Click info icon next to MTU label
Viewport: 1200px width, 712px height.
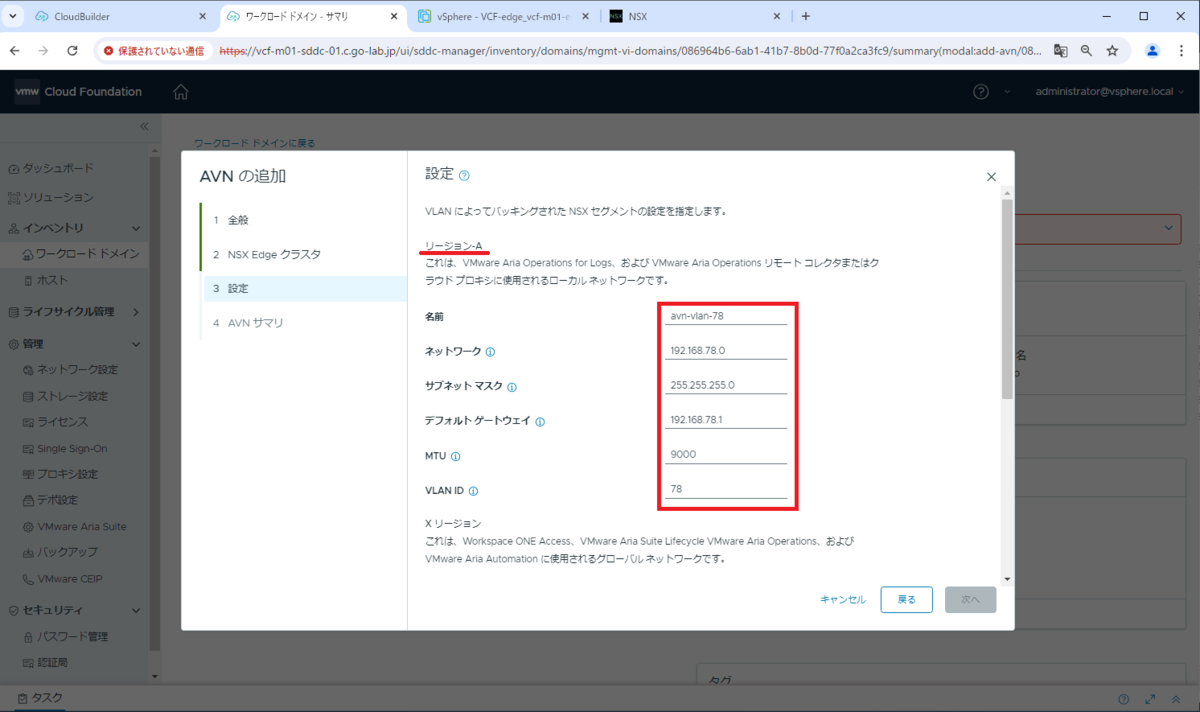tap(455, 457)
